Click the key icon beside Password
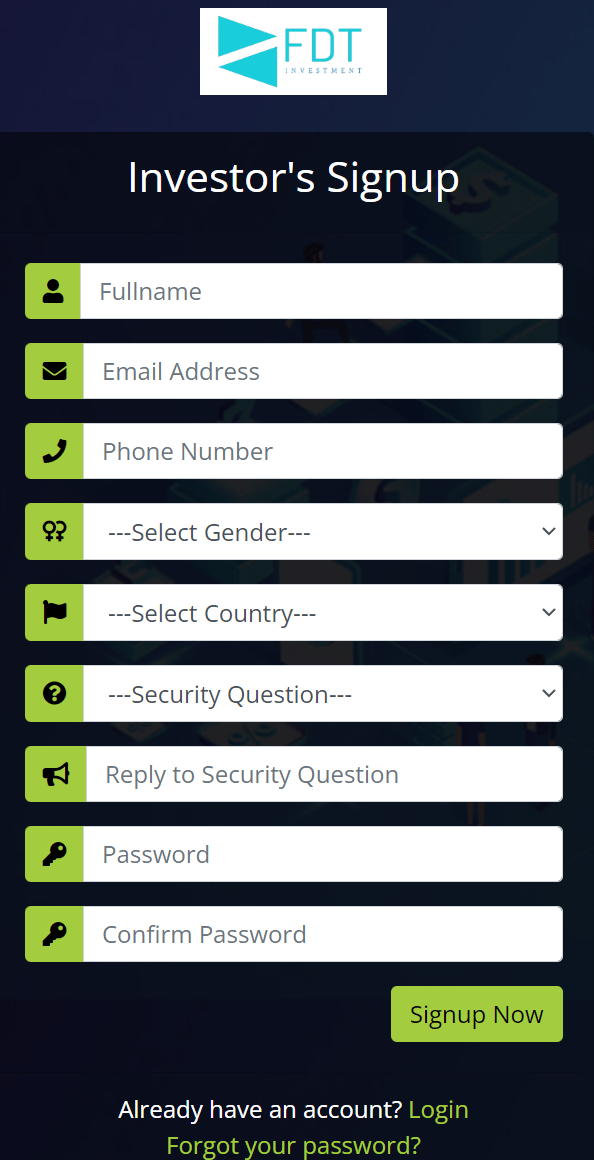 point(55,854)
